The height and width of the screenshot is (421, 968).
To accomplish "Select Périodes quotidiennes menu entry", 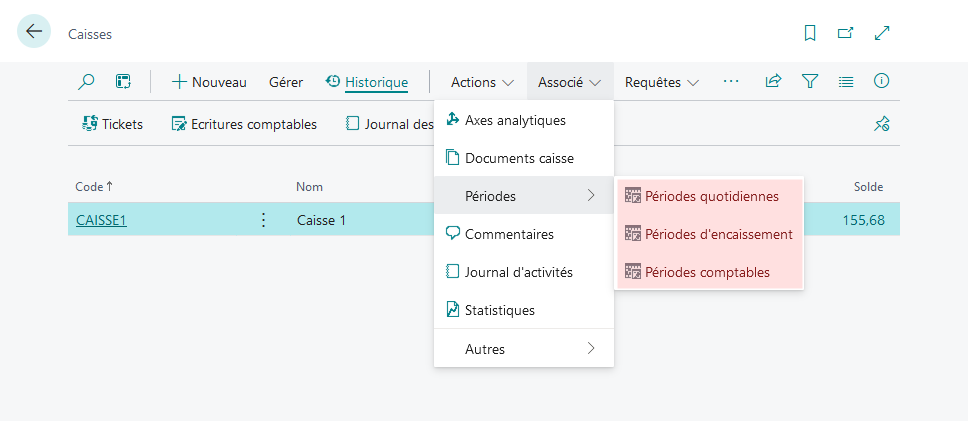I will (x=709, y=196).
